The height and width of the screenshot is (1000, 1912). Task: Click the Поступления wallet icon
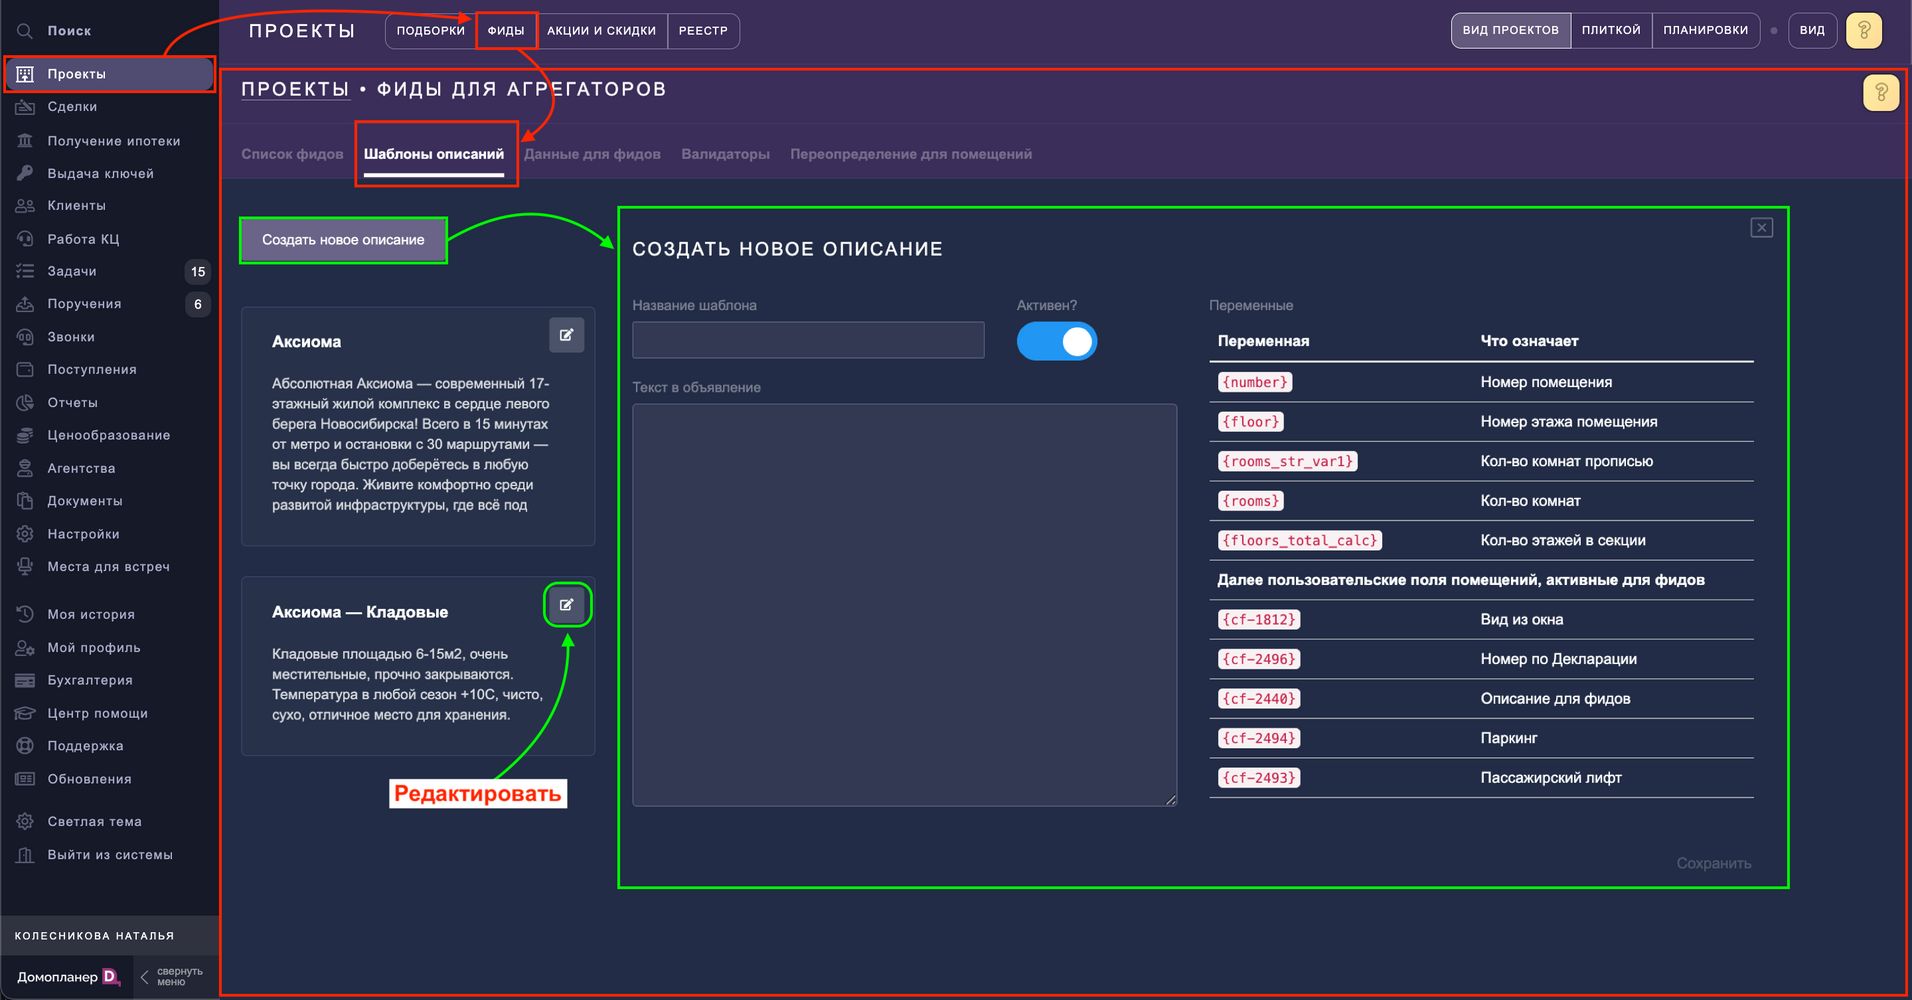pyautogui.click(x=25, y=370)
